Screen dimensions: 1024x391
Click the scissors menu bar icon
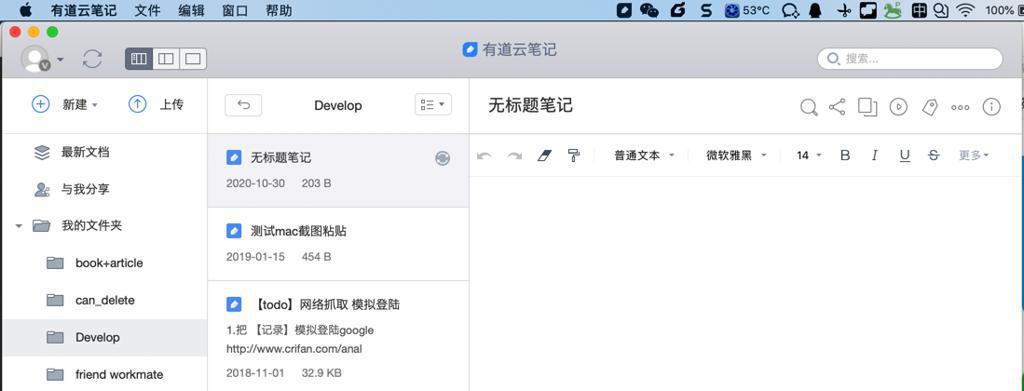coord(844,10)
